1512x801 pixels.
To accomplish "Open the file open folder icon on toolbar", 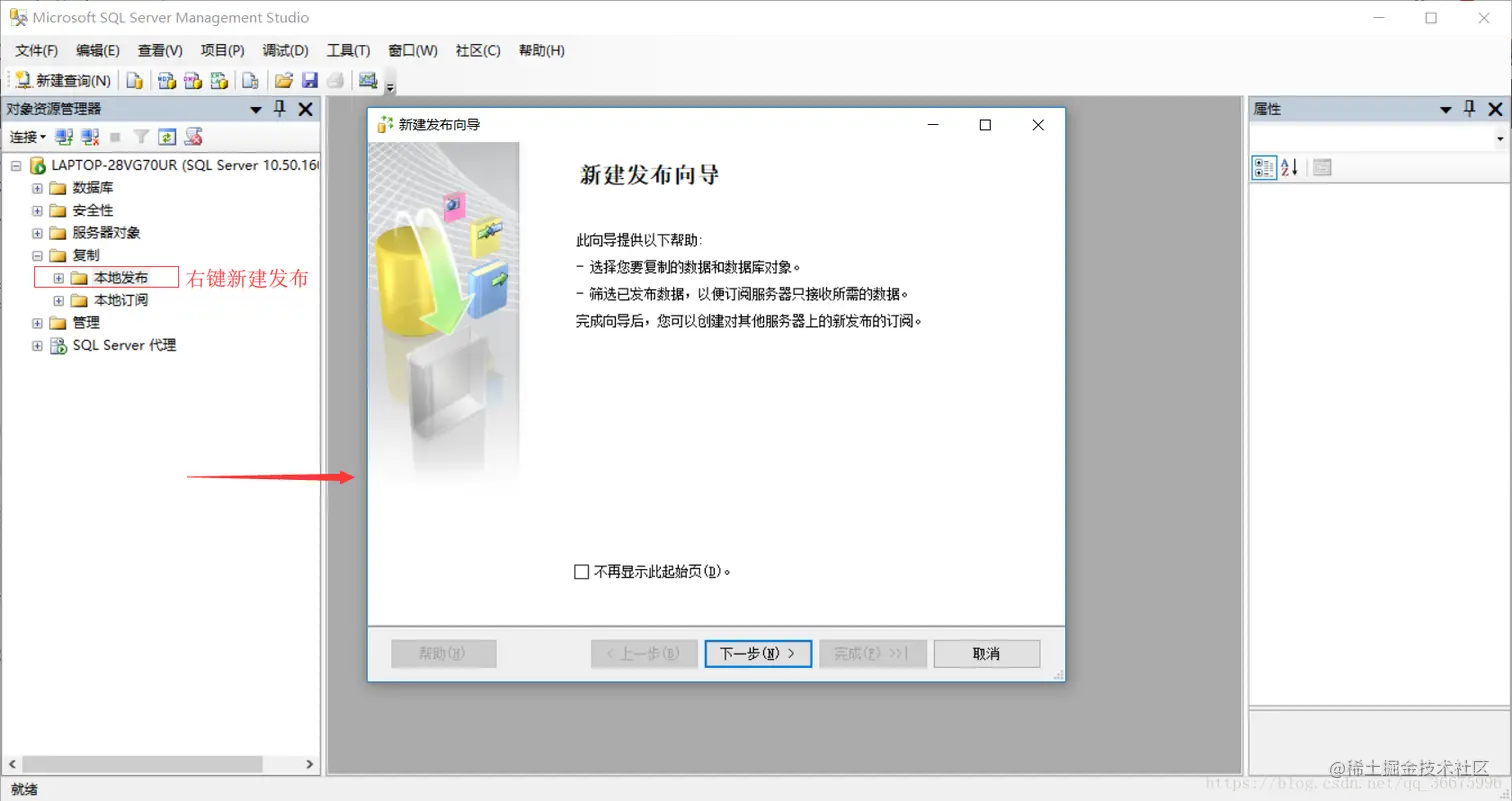I will point(283,80).
